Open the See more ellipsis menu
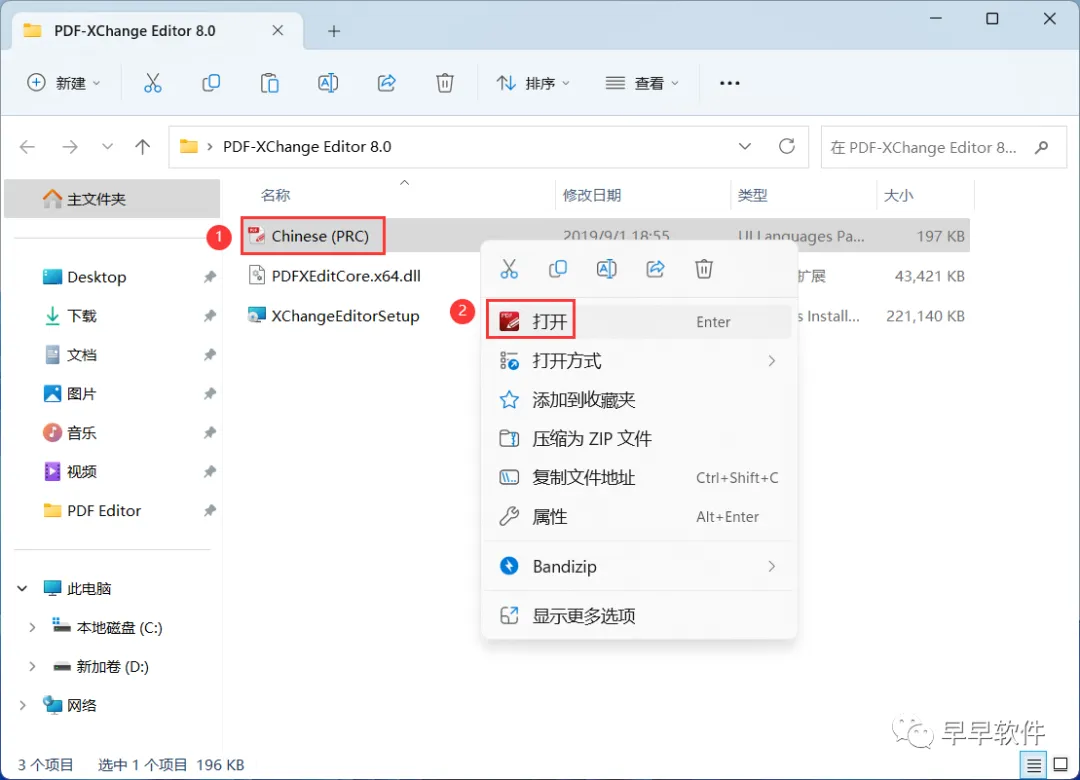 coord(729,83)
